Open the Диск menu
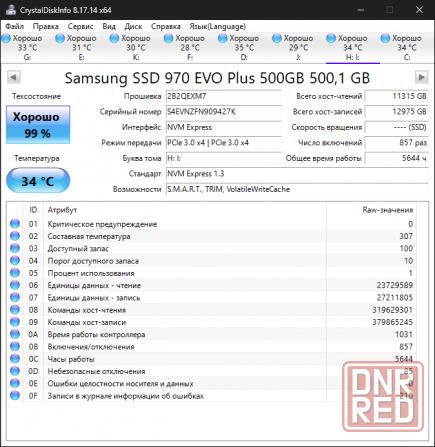The width and height of the screenshot is (435, 447). (133, 26)
